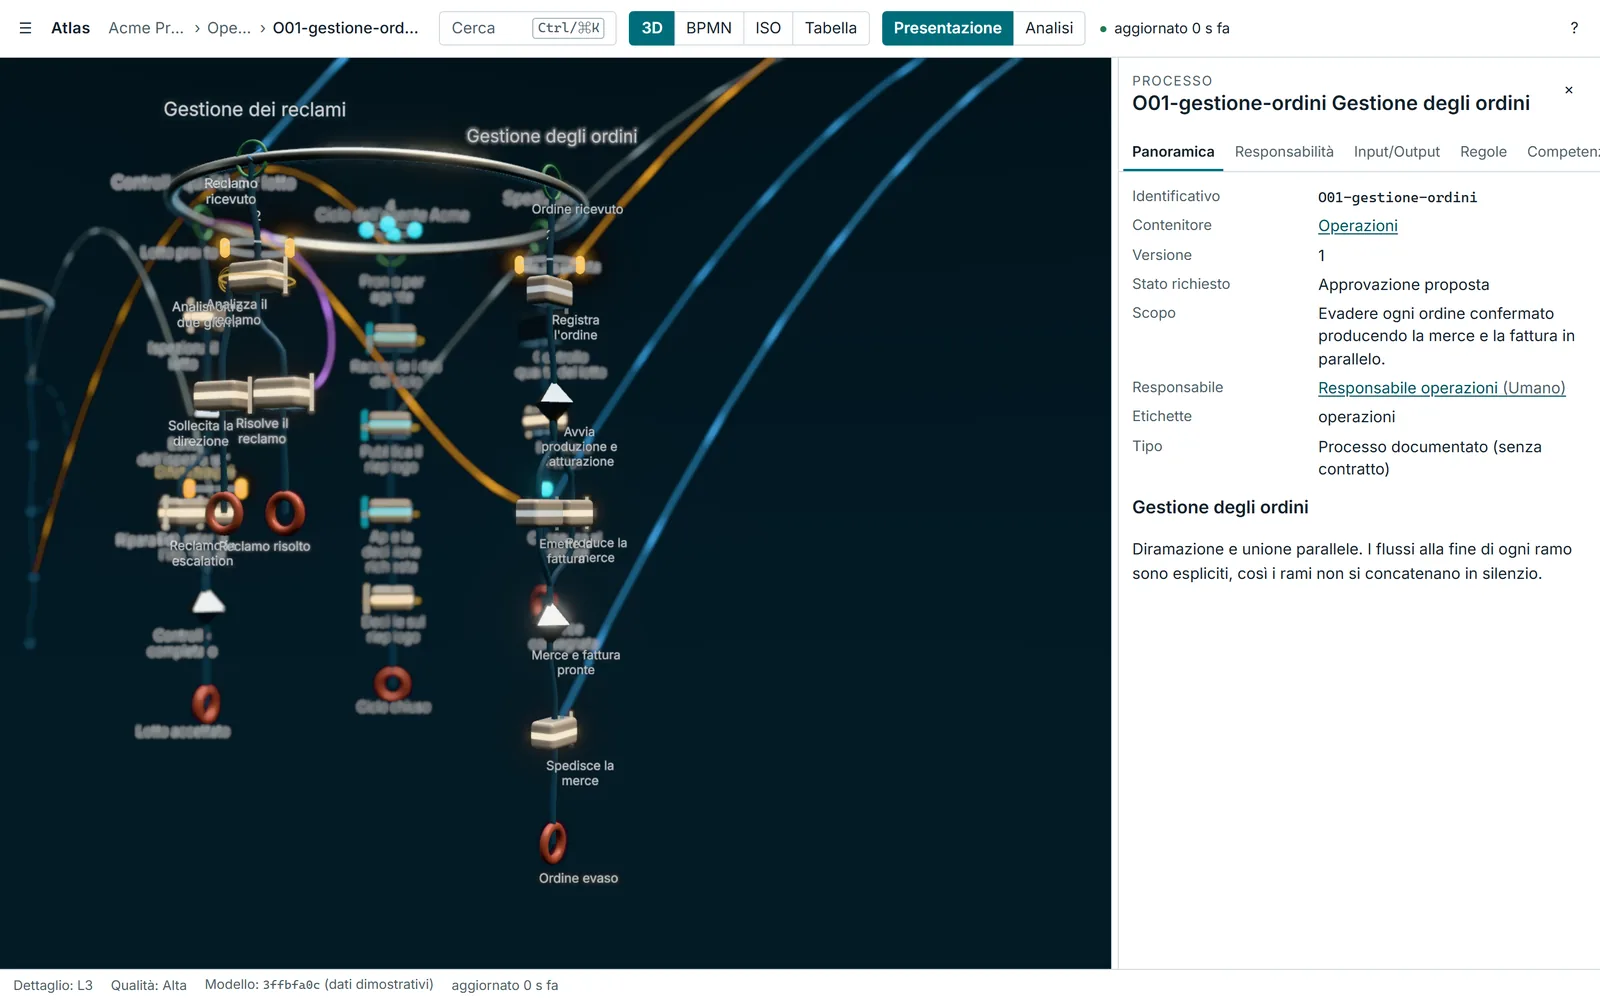Select the 'Analizza il reclamo' task block

(258, 275)
